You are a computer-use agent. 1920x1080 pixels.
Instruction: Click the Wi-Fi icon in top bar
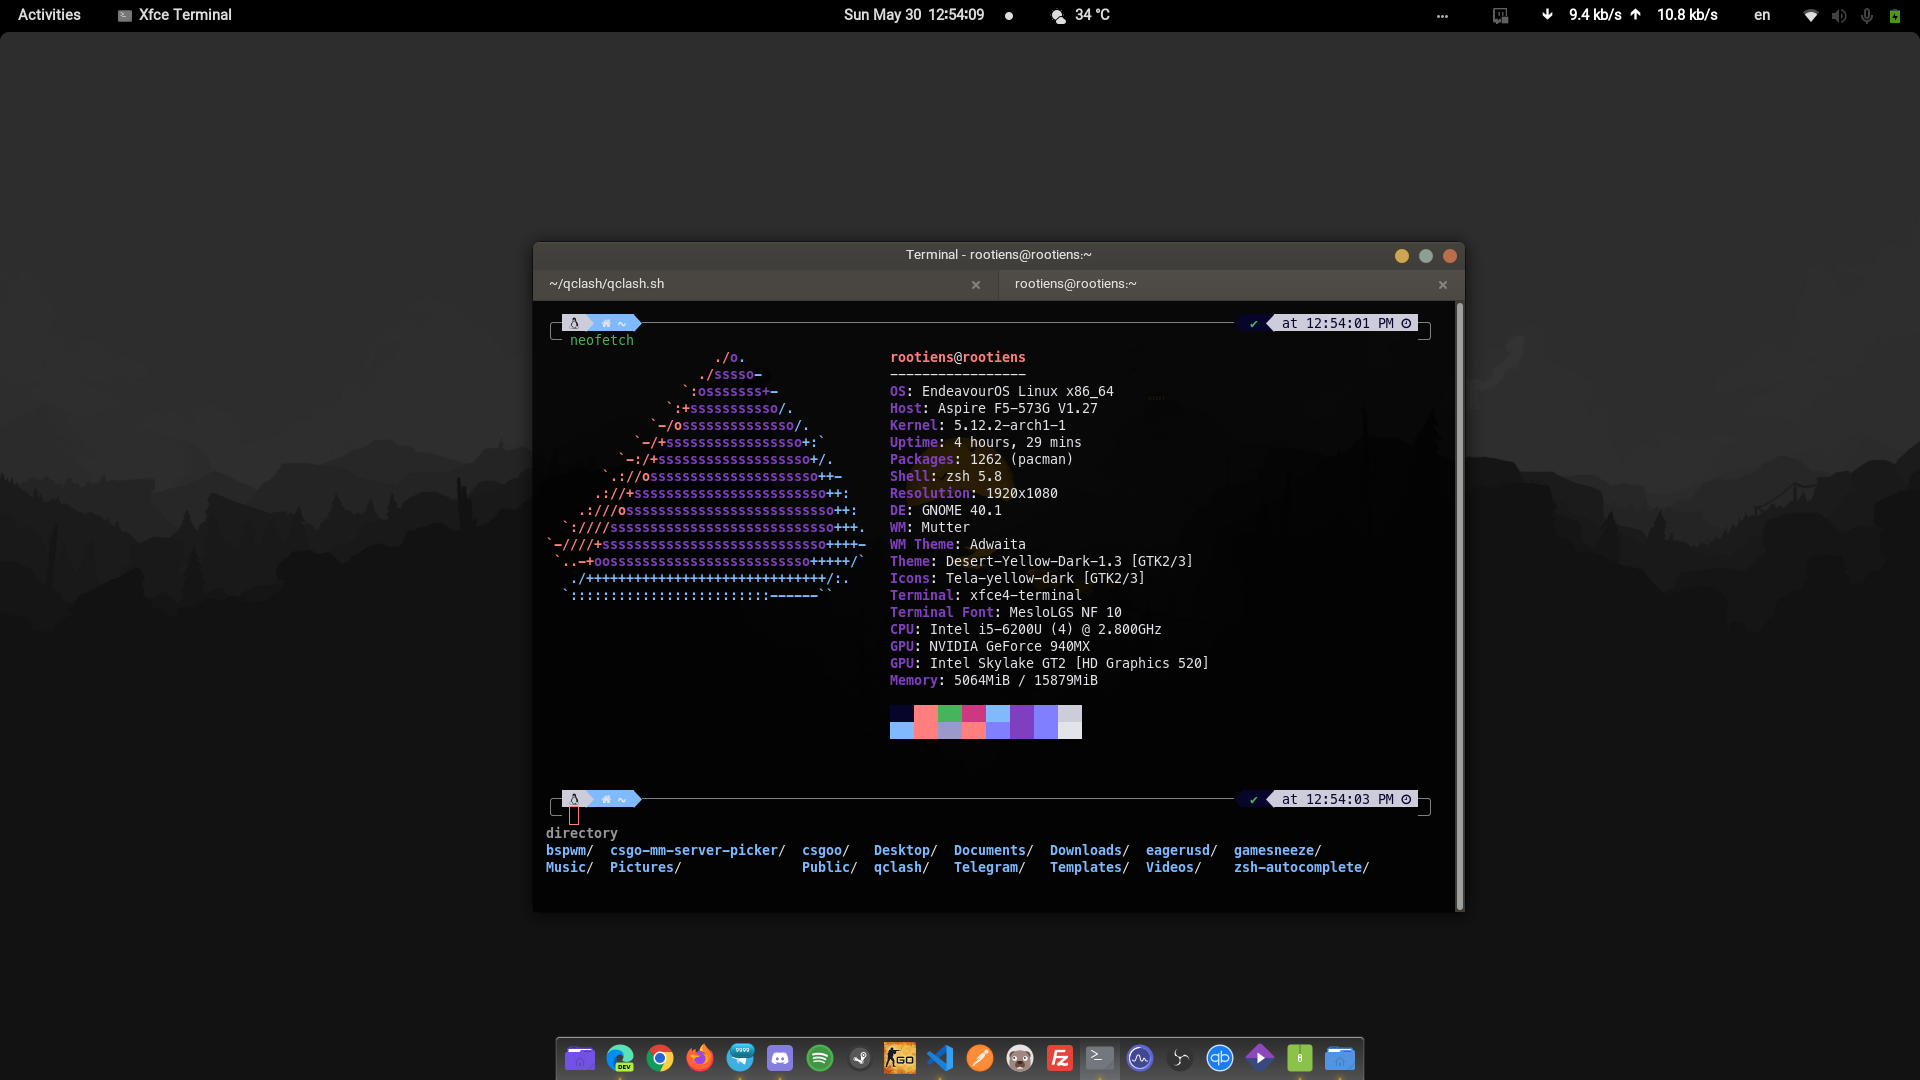pyautogui.click(x=1810, y=15)
